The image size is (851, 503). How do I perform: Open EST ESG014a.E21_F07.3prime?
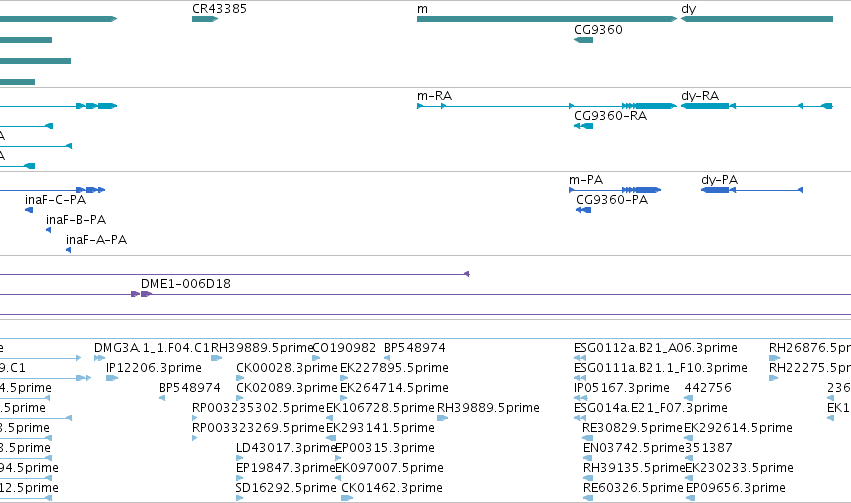pyautogui.click(x=651, y=408)
